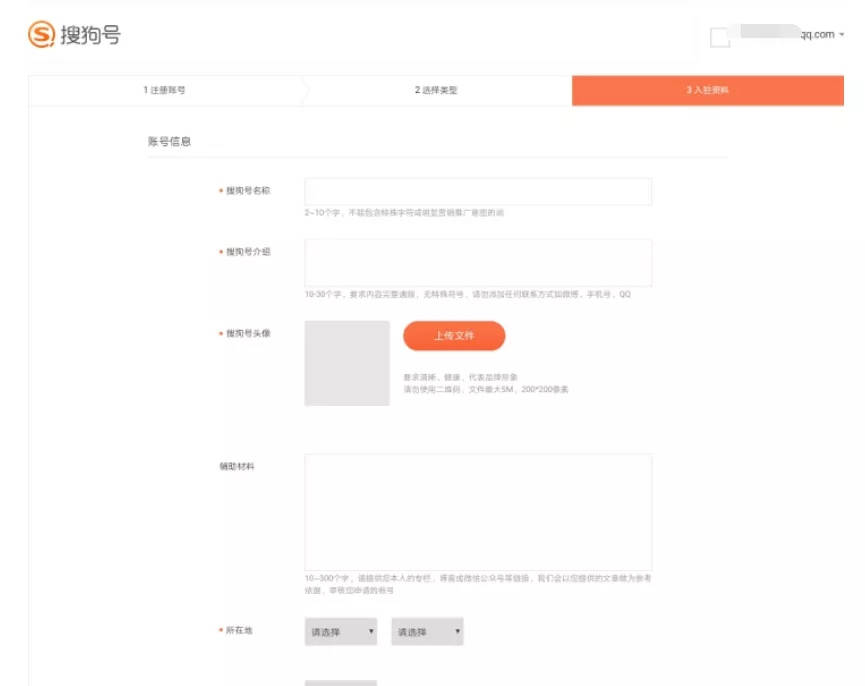Click the hint text starting with 10~300个字
The height and width of the screenshot is (686, 865).
(478, 584)
